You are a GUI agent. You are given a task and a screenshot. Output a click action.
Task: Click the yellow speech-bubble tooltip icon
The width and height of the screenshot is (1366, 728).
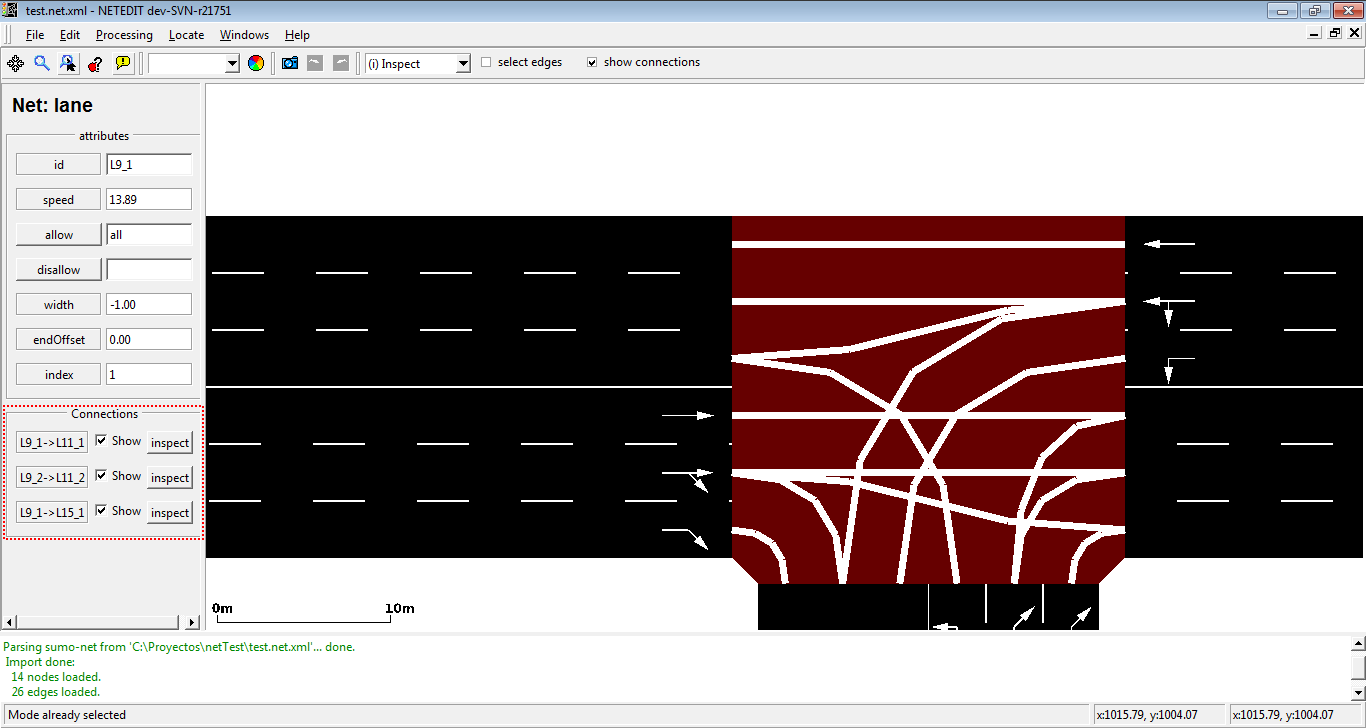tap(122, 63)
